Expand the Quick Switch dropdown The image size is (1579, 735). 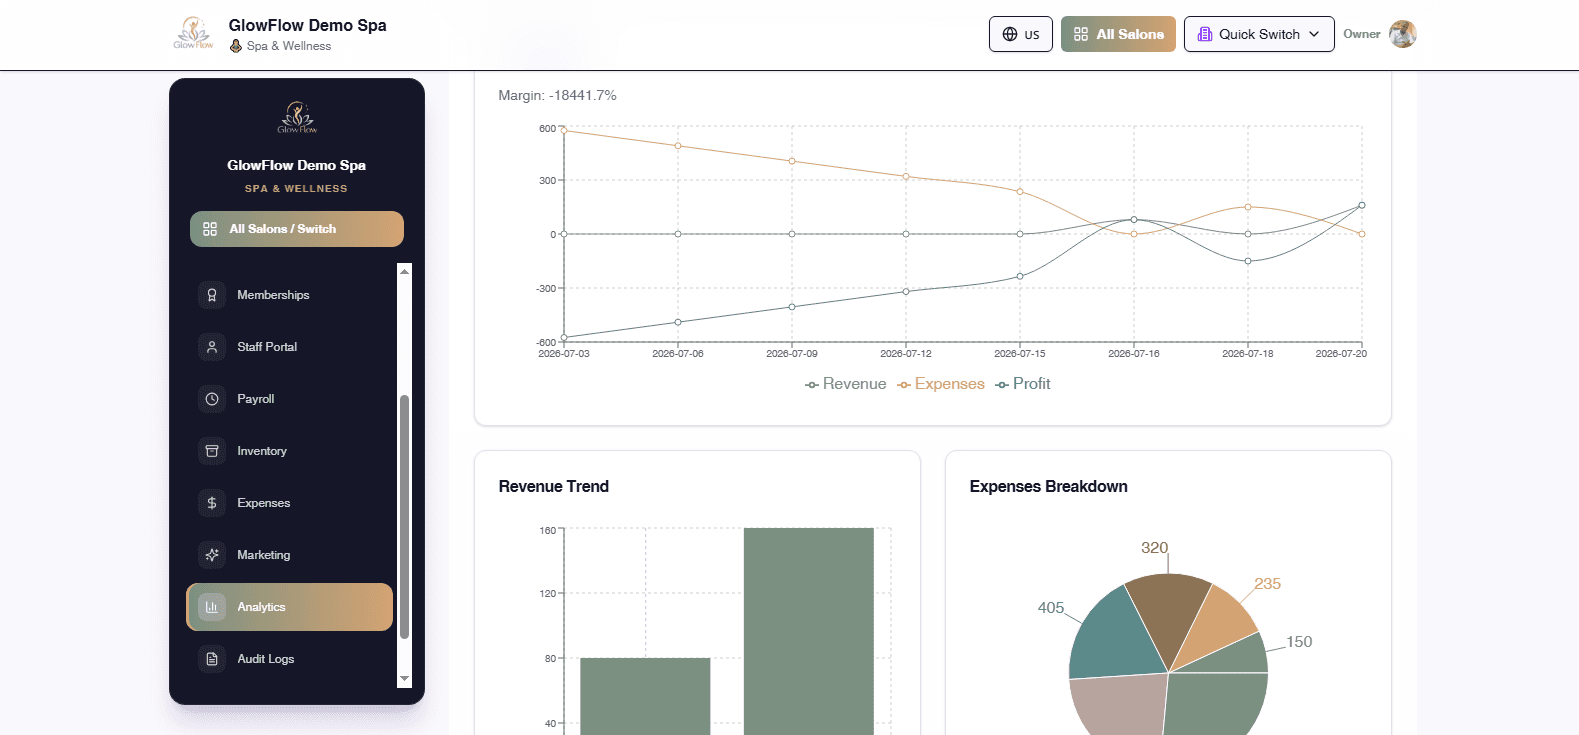point(1259,34)
